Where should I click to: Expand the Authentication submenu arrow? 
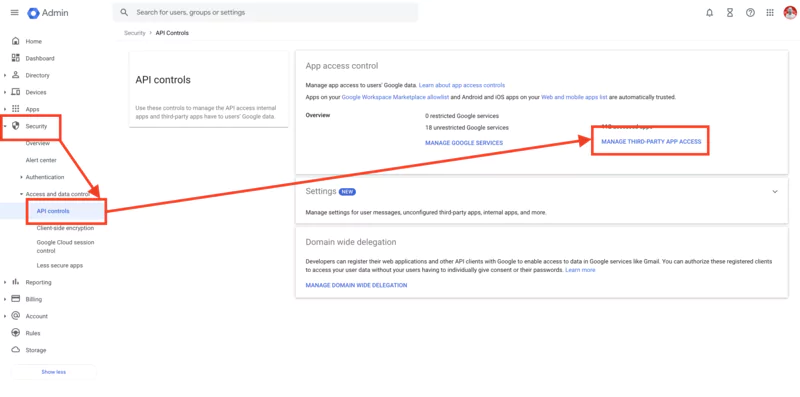21,177
